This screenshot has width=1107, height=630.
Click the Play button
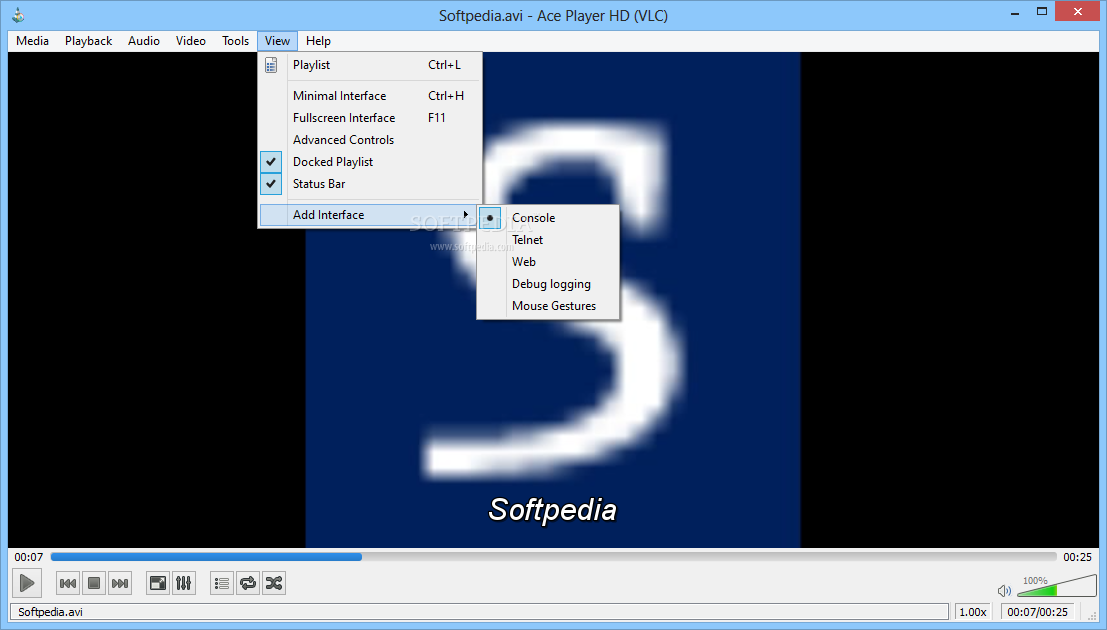(27, 583)
